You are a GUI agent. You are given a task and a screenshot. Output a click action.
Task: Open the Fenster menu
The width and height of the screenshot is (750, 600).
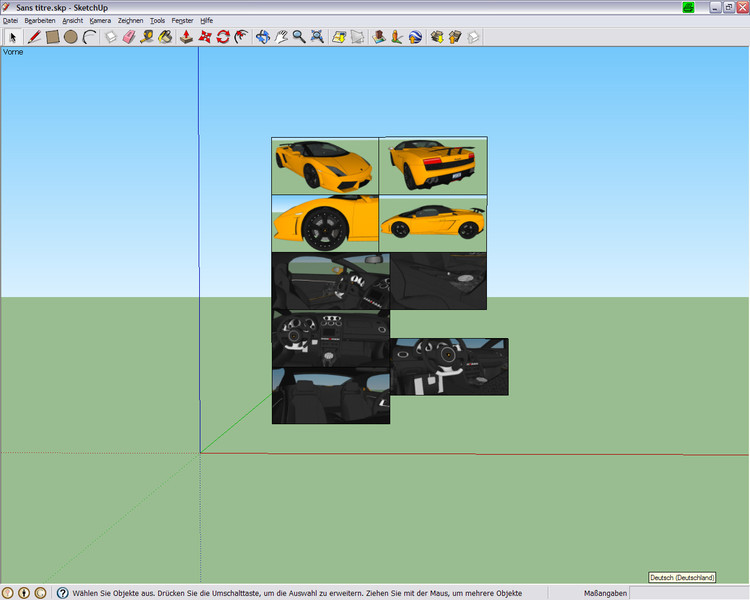(x=182, y=21)
